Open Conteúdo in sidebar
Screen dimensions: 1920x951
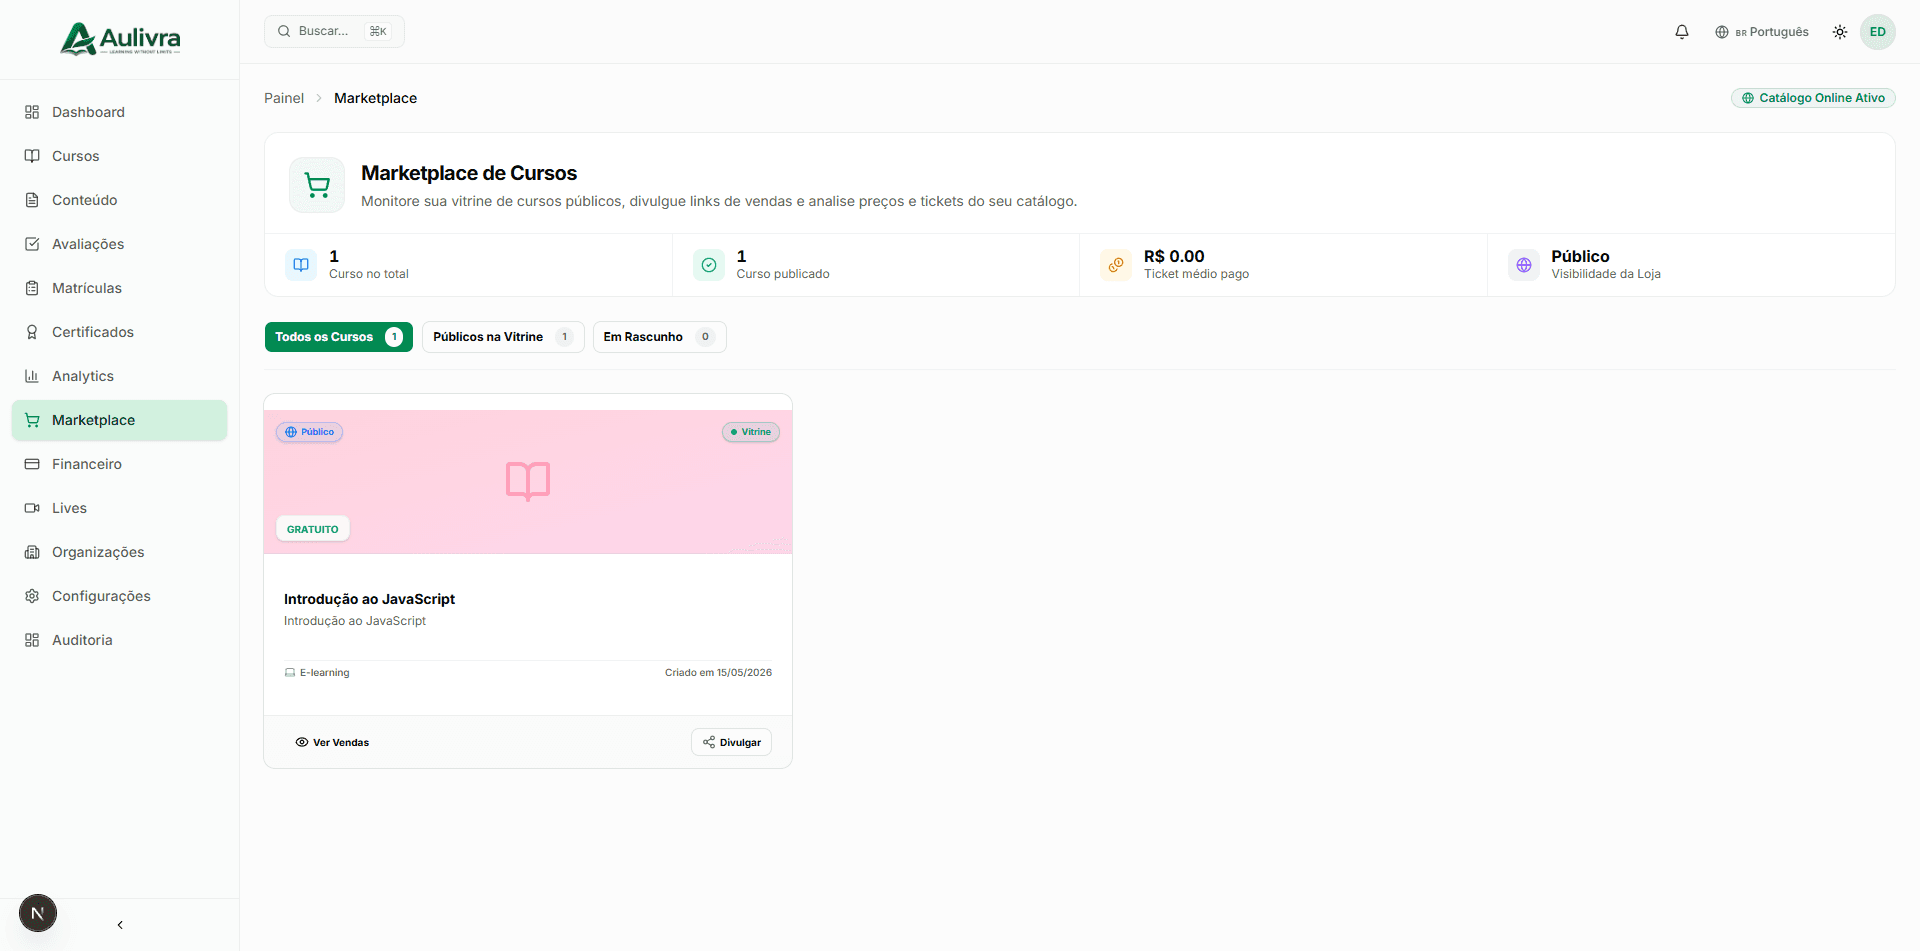[119, 200]
